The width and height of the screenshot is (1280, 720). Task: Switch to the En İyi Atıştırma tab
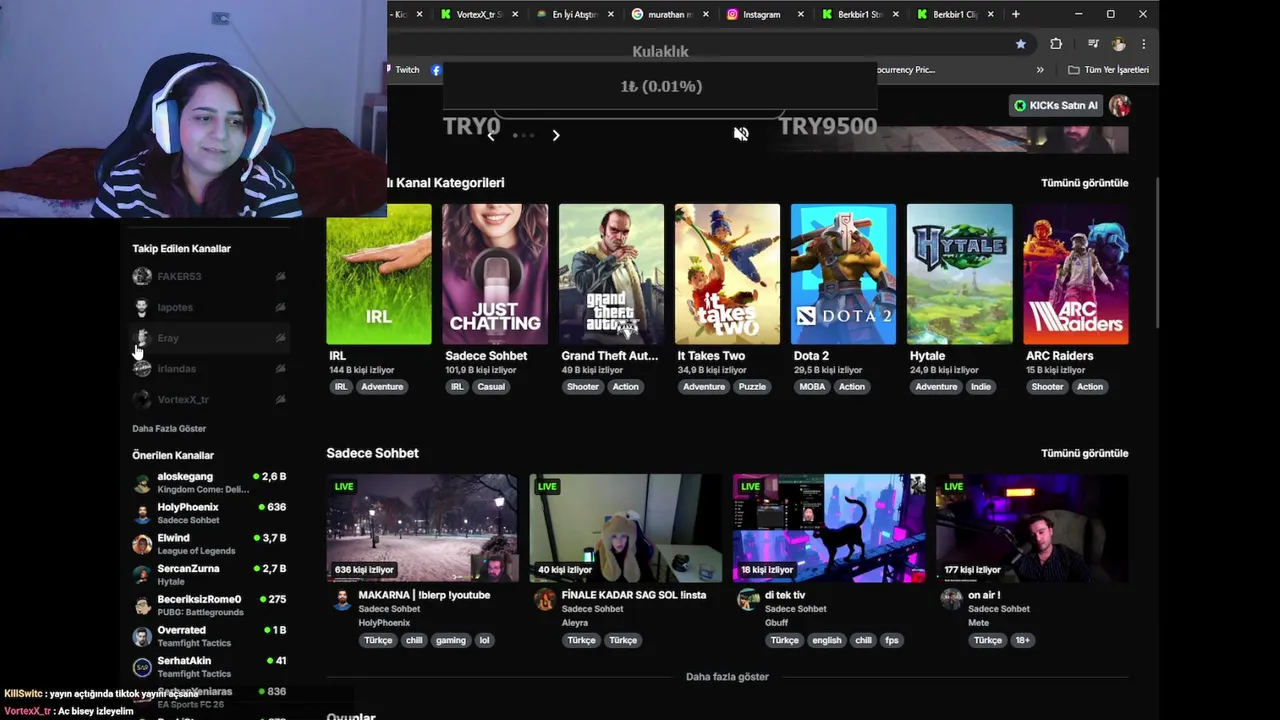(573, 14)
